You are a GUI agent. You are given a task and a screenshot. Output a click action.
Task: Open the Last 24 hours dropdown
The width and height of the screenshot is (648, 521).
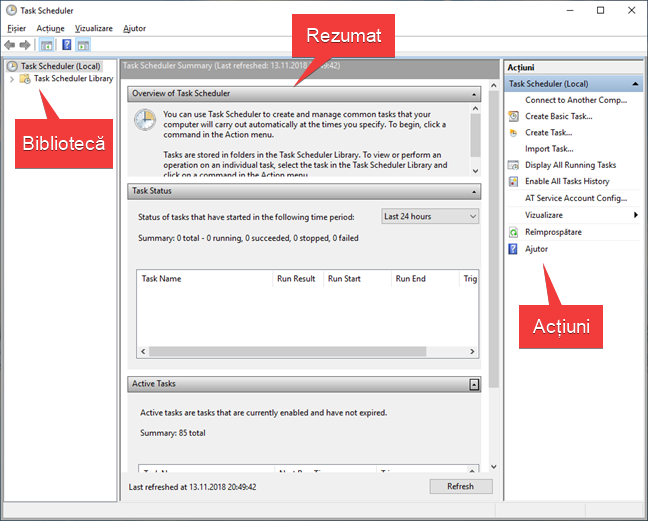[430, 216]
